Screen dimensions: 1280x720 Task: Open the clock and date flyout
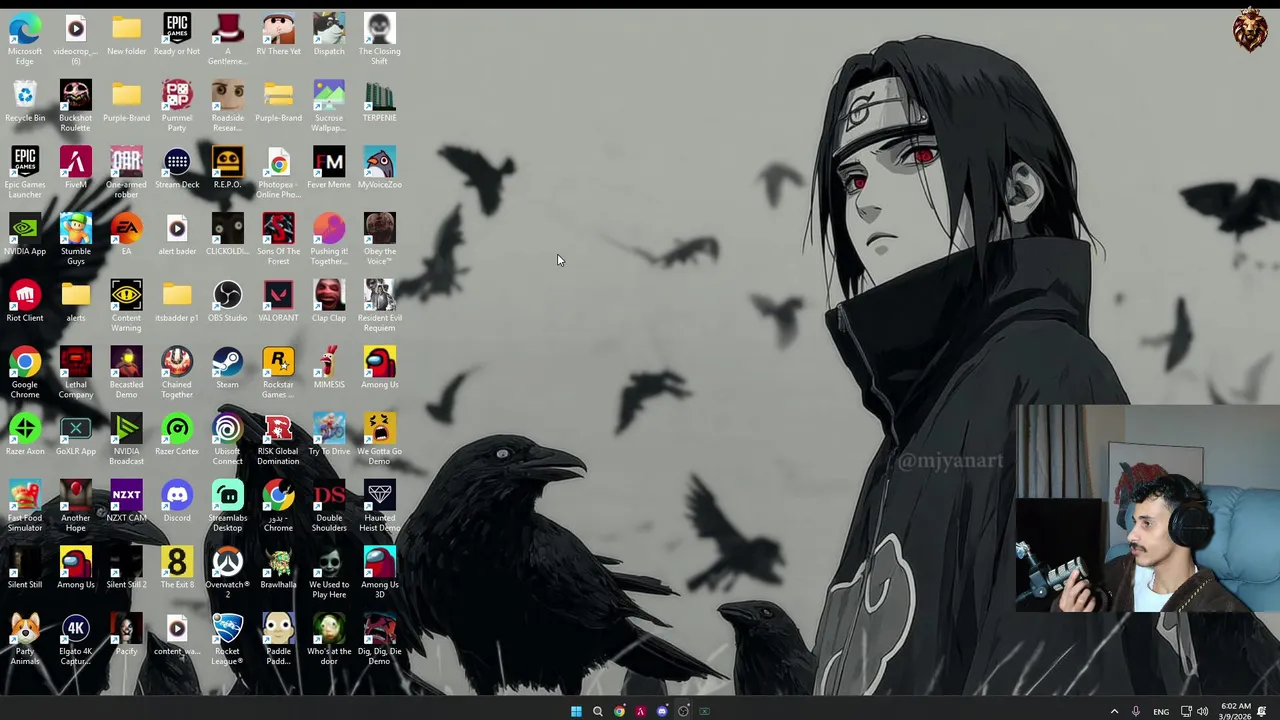(x=1235, y=711)
